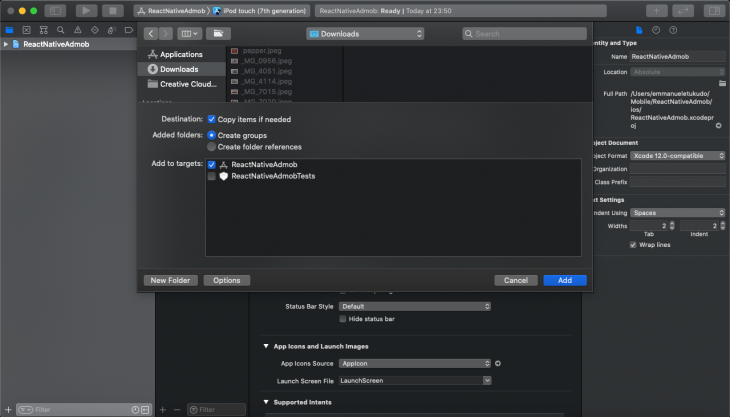Toggle the inspectors panel button
The width and height of the screenshot is (730, 417).
click(x=714, y=11)
